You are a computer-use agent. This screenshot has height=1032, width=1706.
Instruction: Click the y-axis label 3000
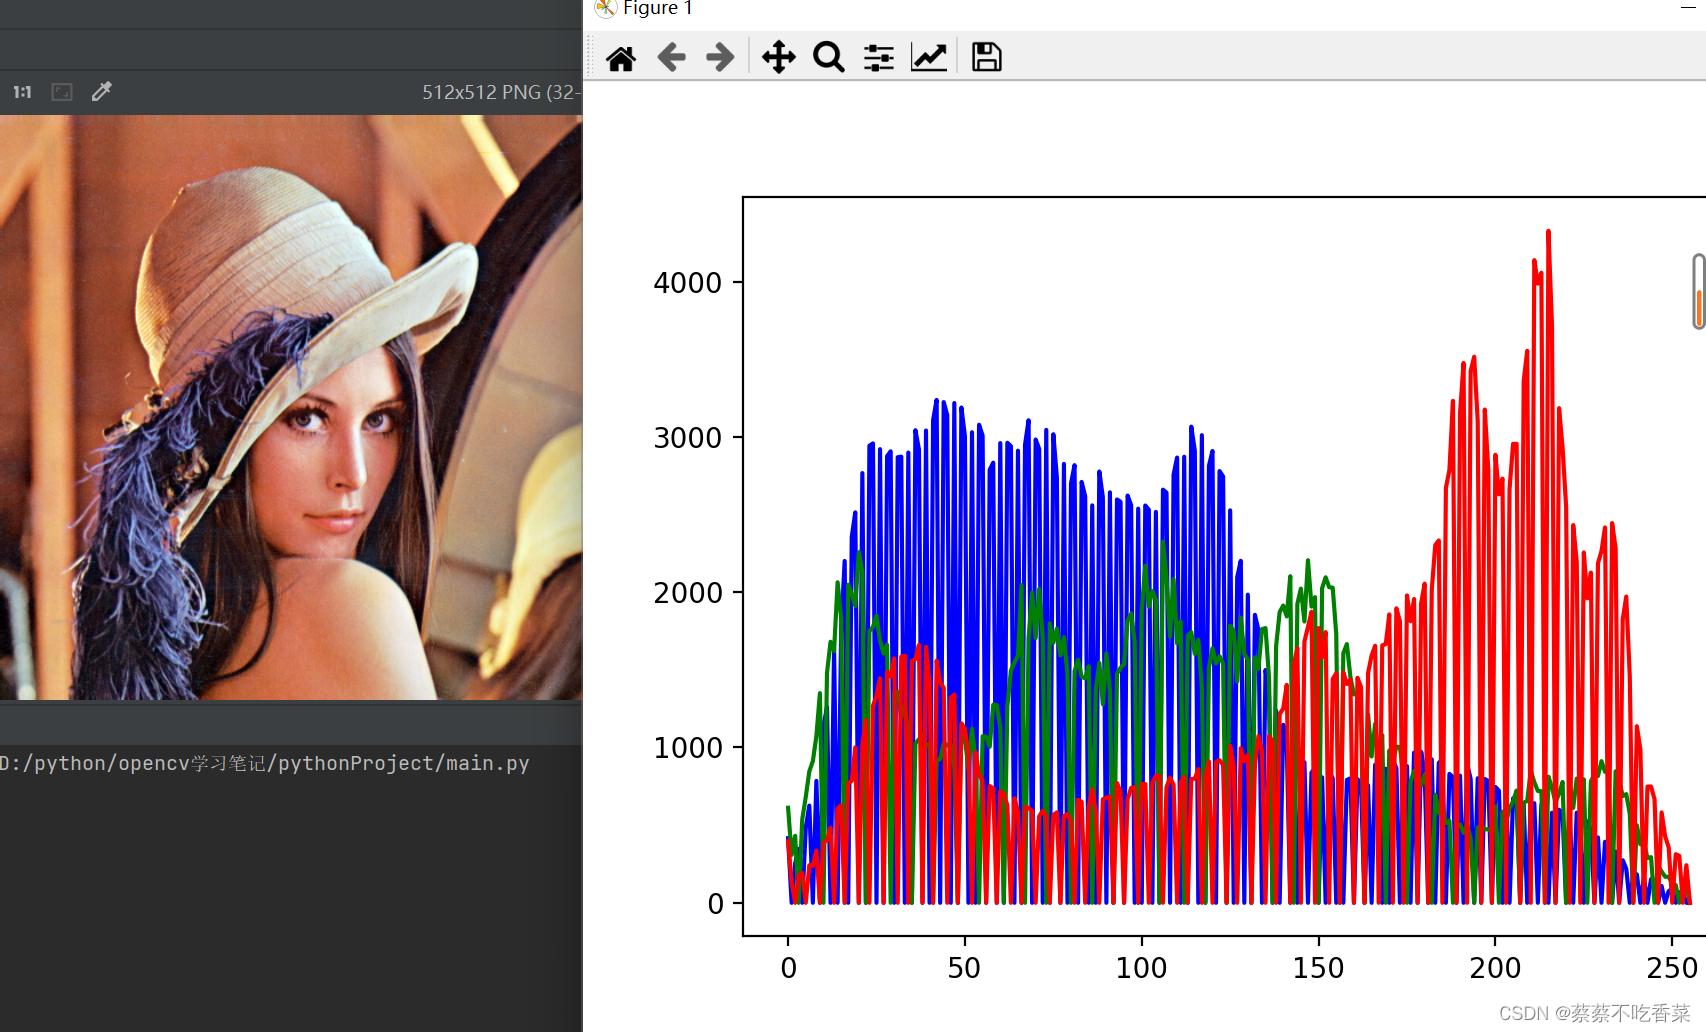click(688, 438)
